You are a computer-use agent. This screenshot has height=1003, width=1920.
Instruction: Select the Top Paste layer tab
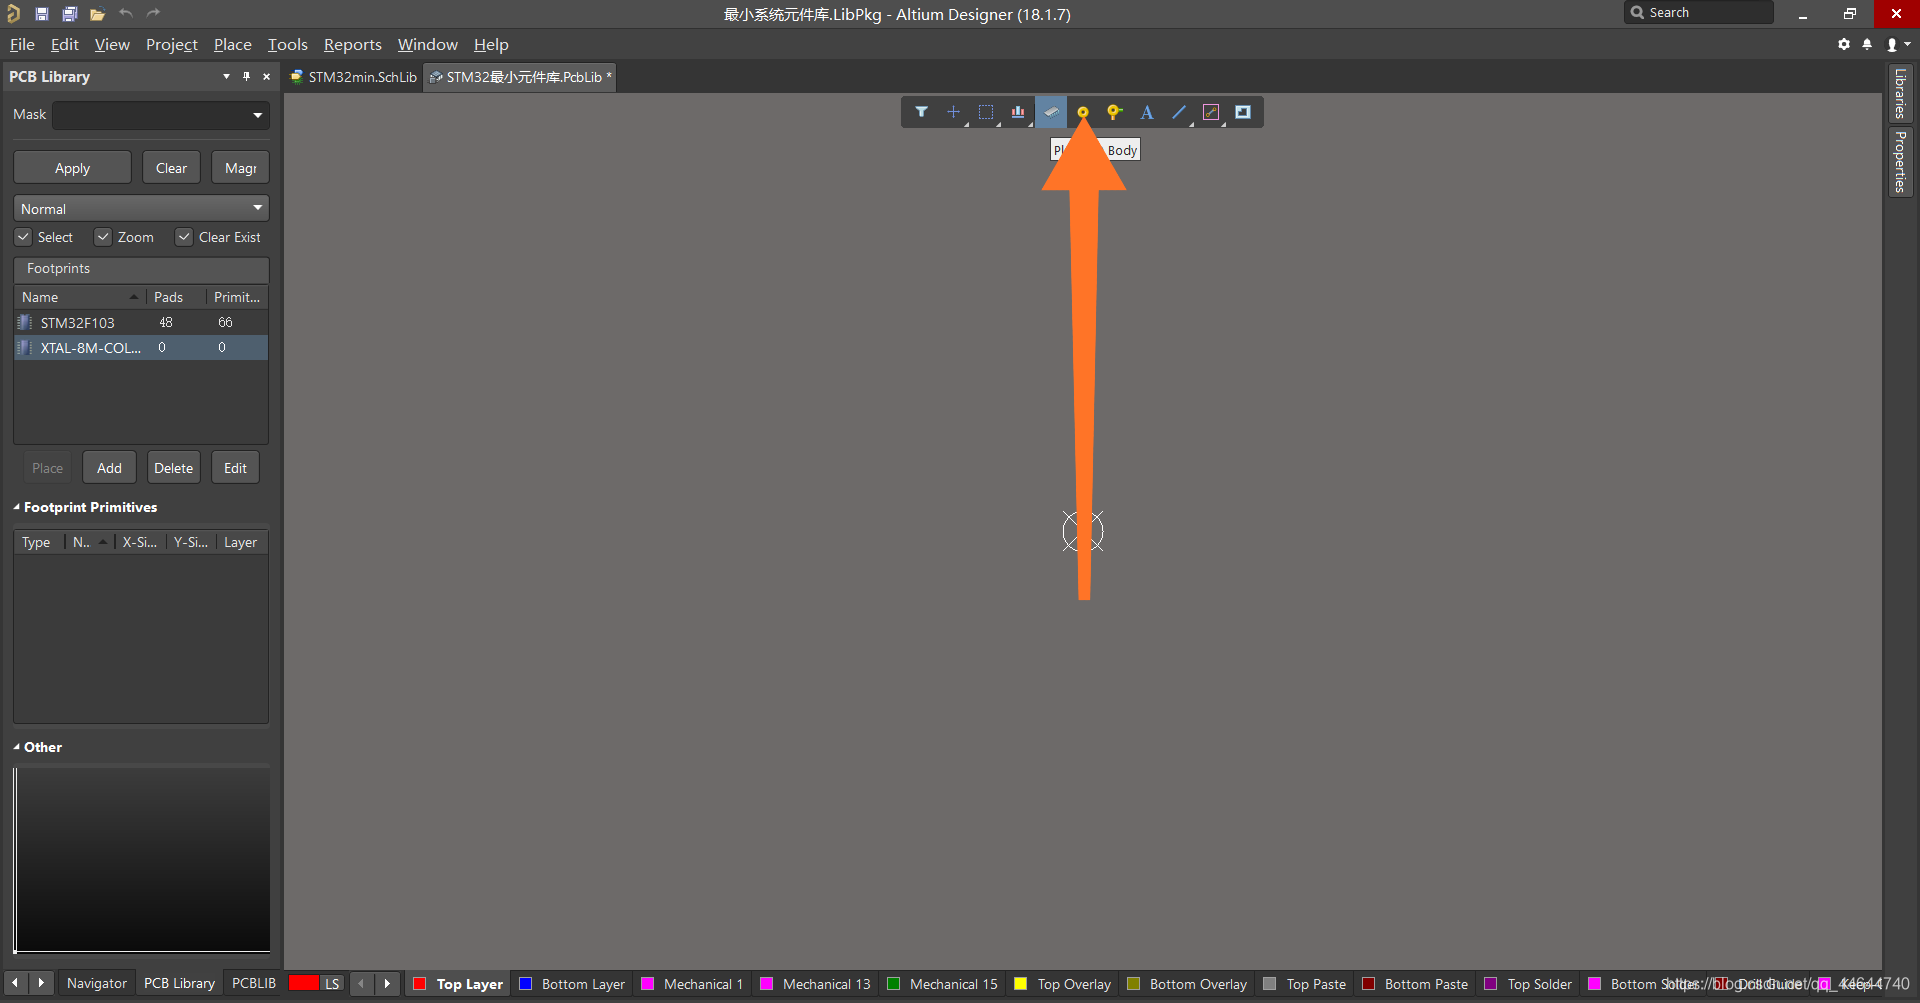[1305, 984]
